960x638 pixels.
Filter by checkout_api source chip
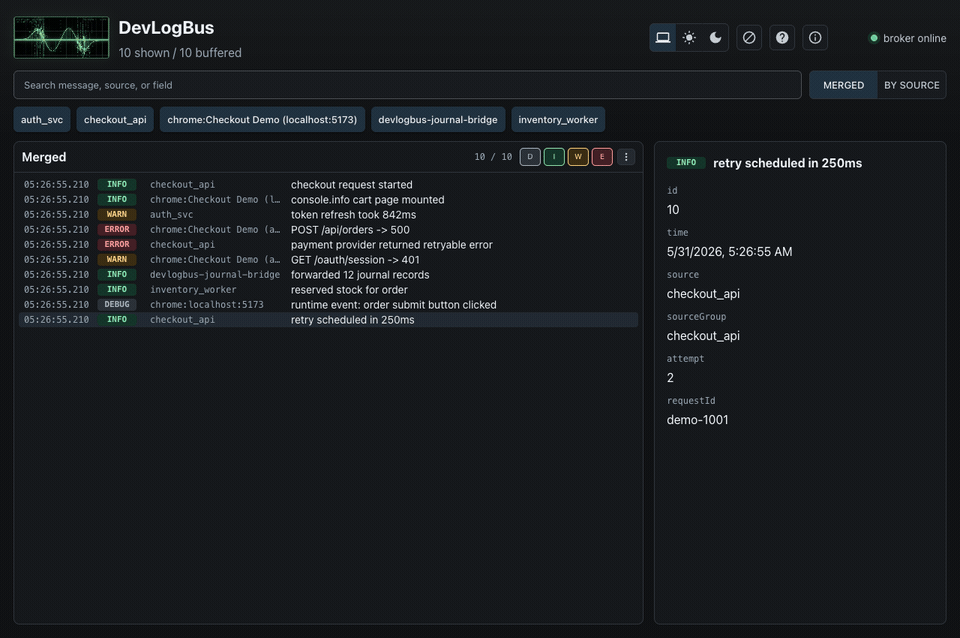(115, 120)
